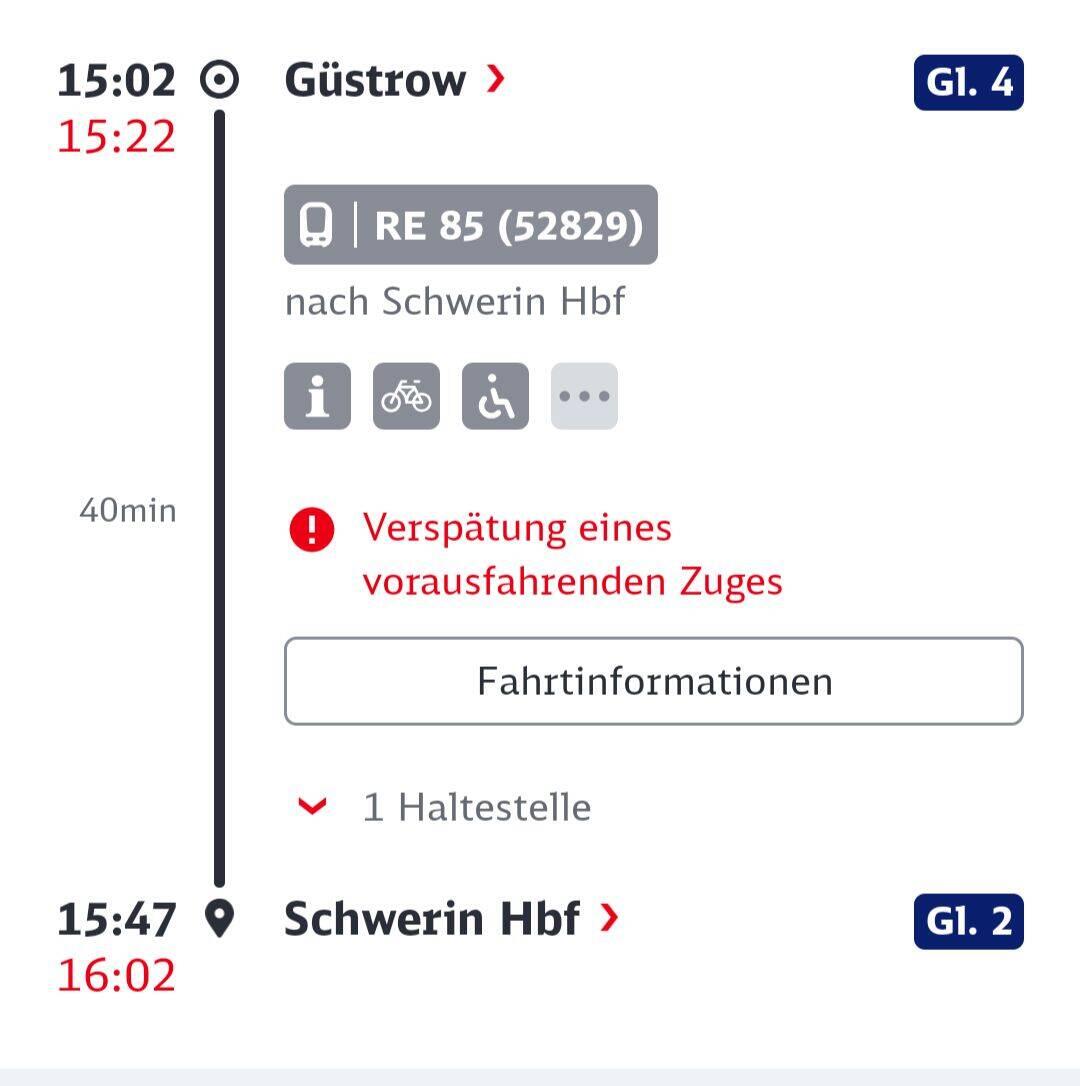The image size is (1080, 1086).
Task: Tap the bicycle transport icon
Action: click(407, 396)
